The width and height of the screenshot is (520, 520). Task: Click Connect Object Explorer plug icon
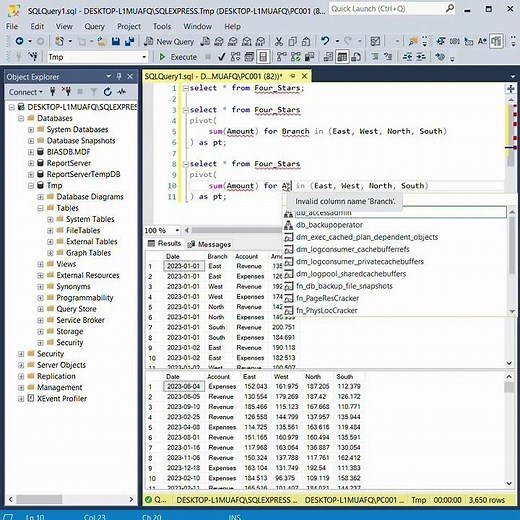click(x=52, y=91)
